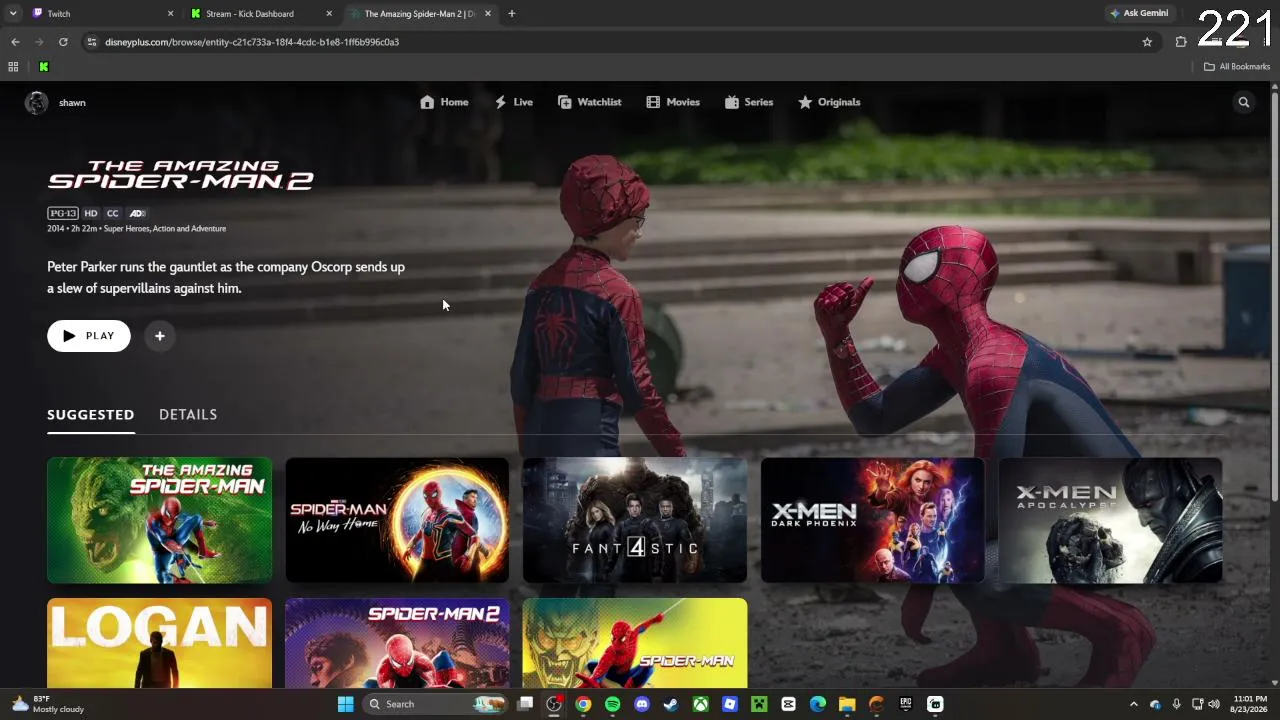Open a new browser tab
The image size is (1280, 720).
(x=512, y=14)
